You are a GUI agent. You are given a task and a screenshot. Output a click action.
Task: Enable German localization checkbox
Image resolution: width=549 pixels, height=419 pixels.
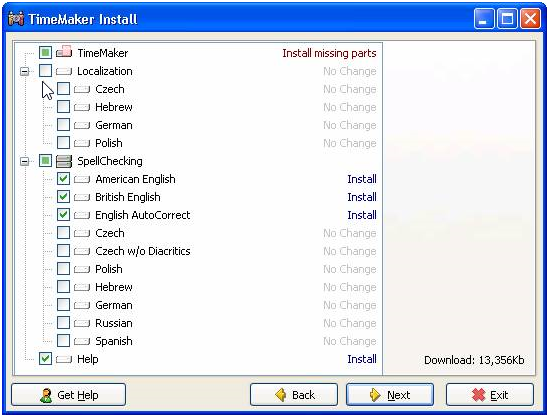(63, 125)
